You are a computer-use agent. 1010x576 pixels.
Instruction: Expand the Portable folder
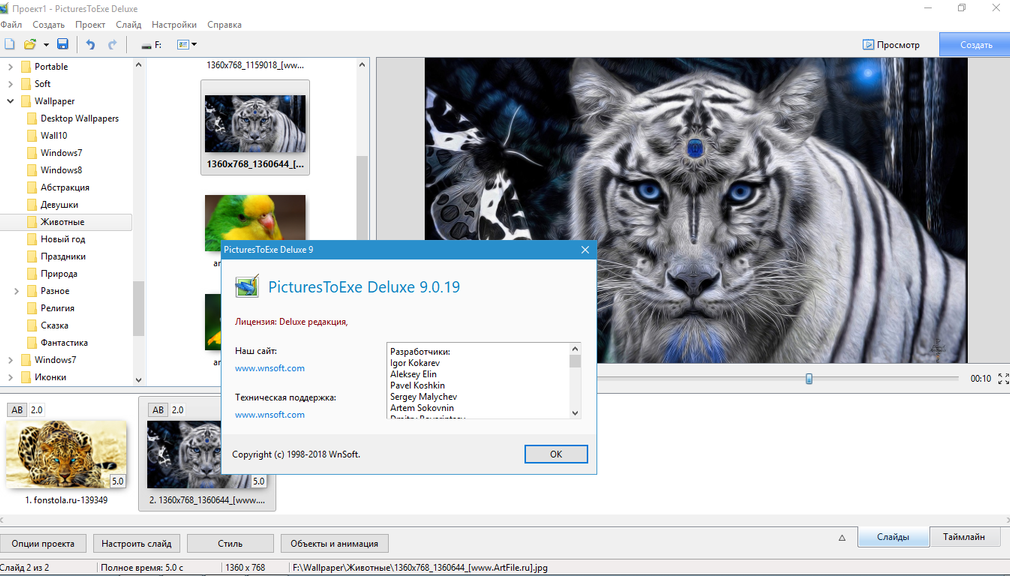point(10,66)
